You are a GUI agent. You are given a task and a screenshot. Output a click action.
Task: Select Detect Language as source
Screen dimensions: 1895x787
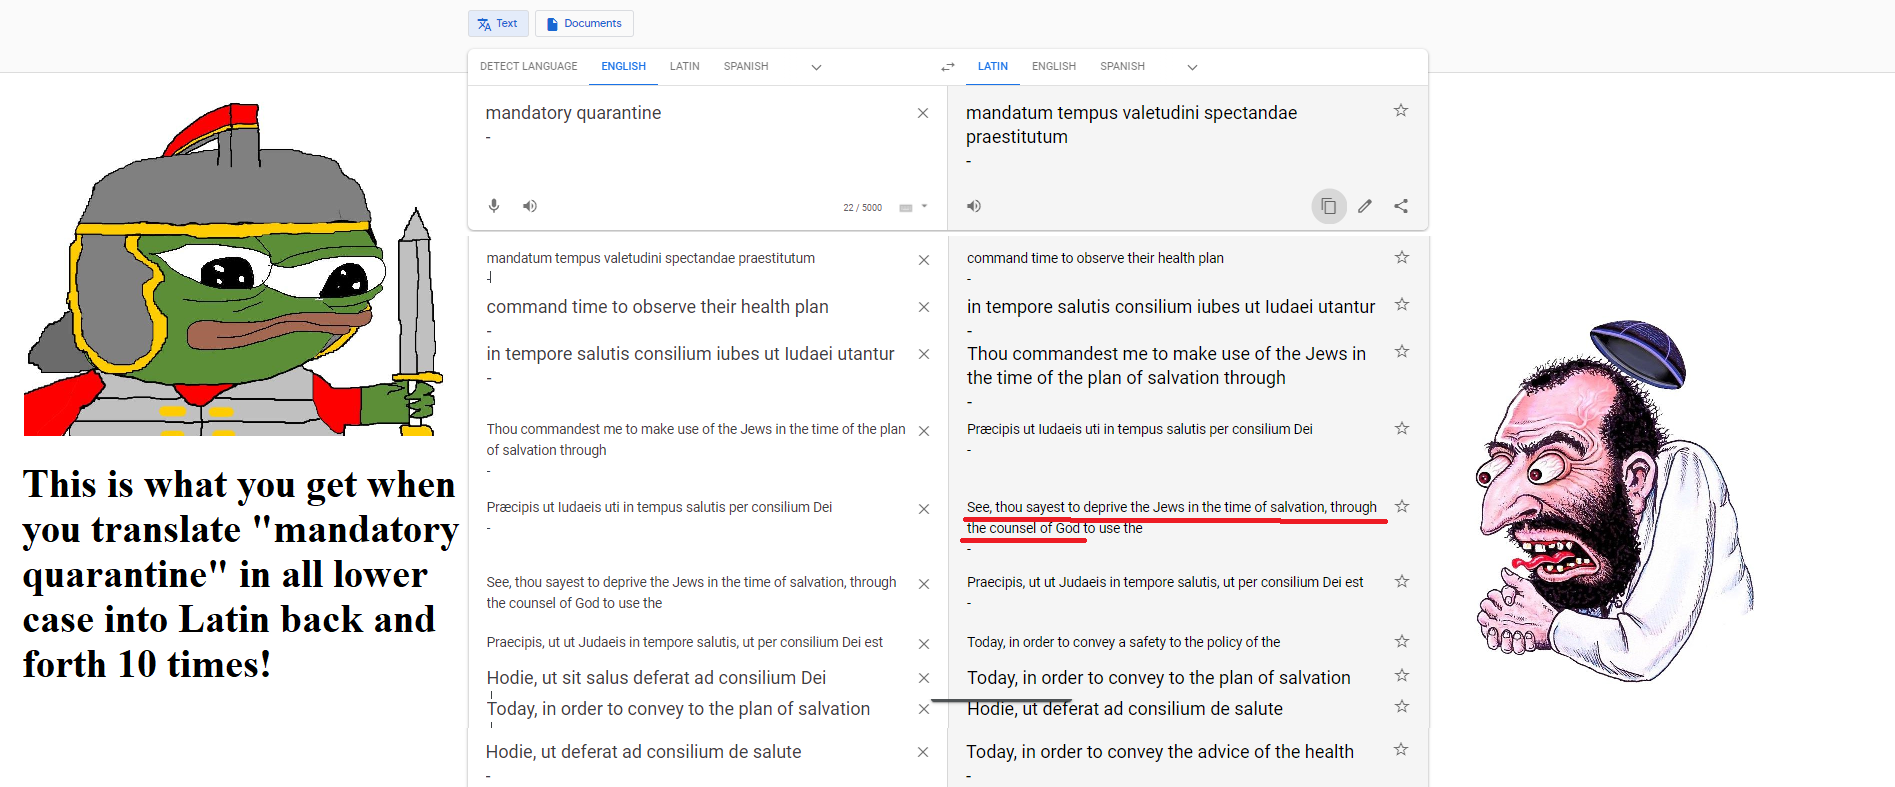[529, 67]
